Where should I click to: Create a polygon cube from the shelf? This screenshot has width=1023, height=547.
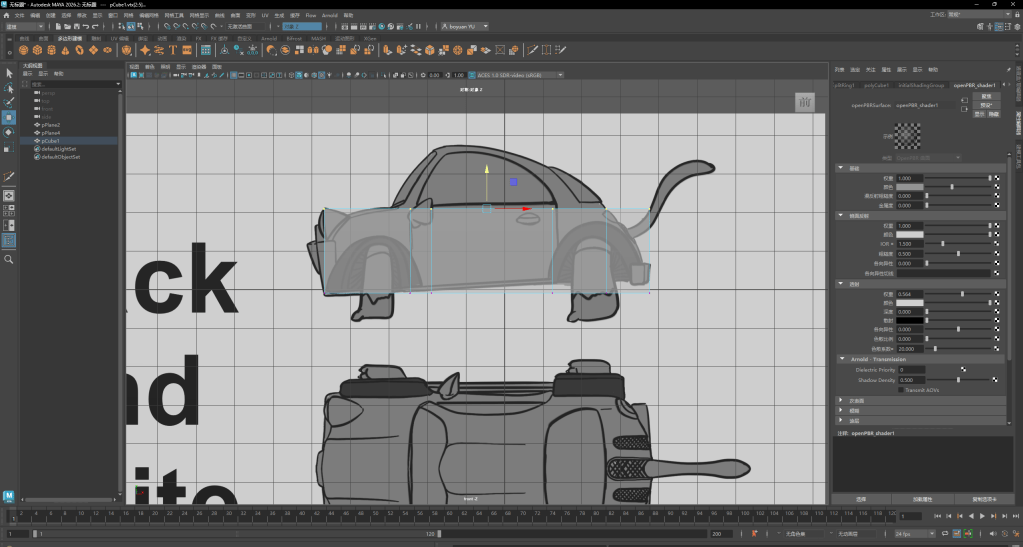pos(37,49)
